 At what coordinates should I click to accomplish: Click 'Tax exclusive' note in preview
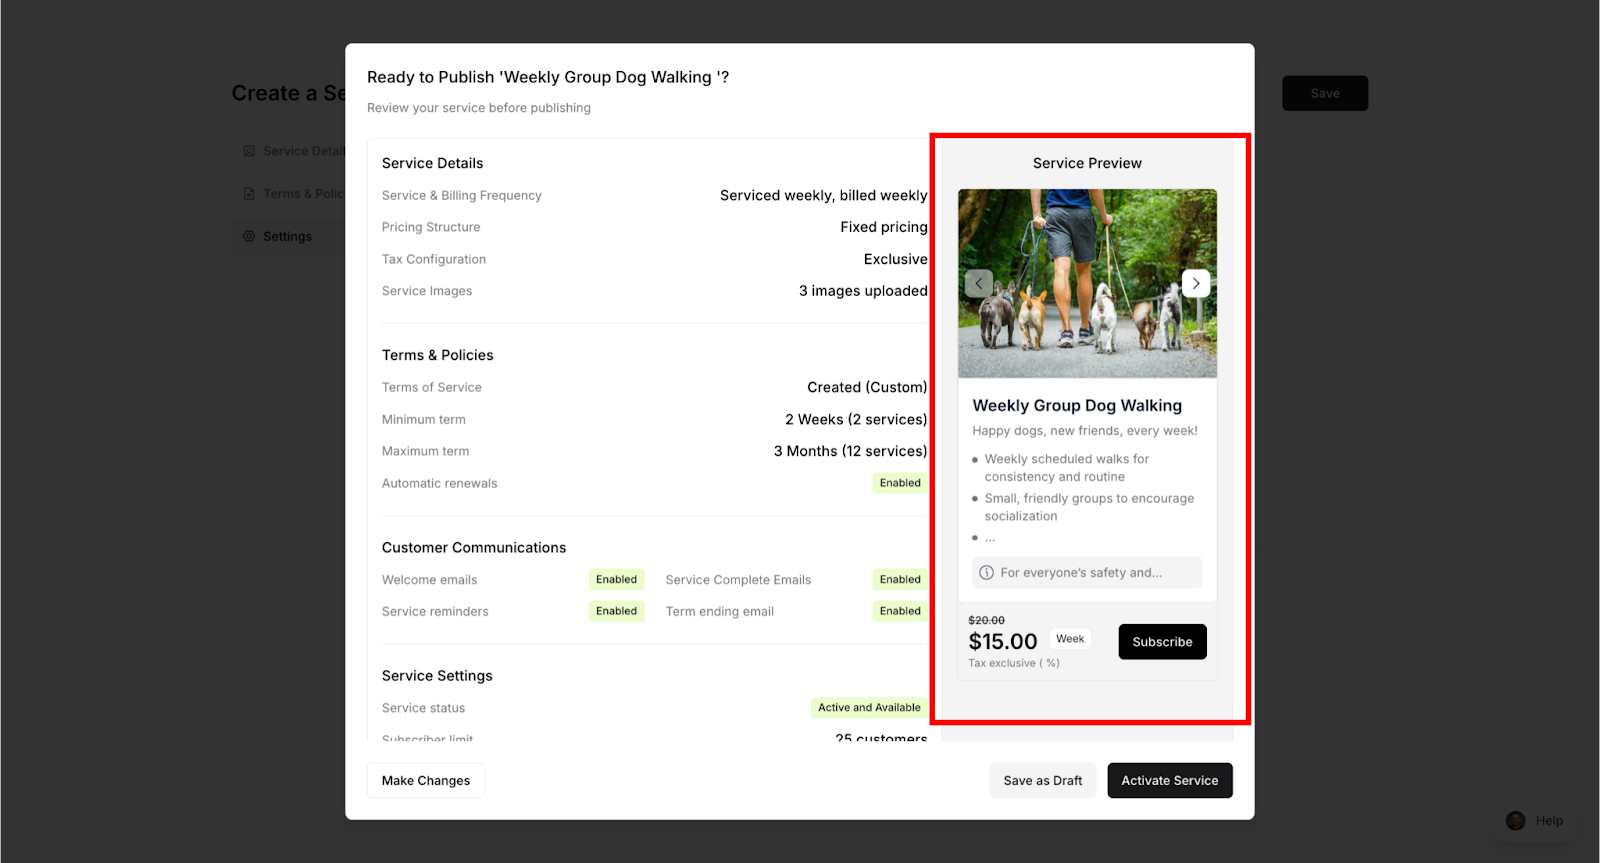1014,663
